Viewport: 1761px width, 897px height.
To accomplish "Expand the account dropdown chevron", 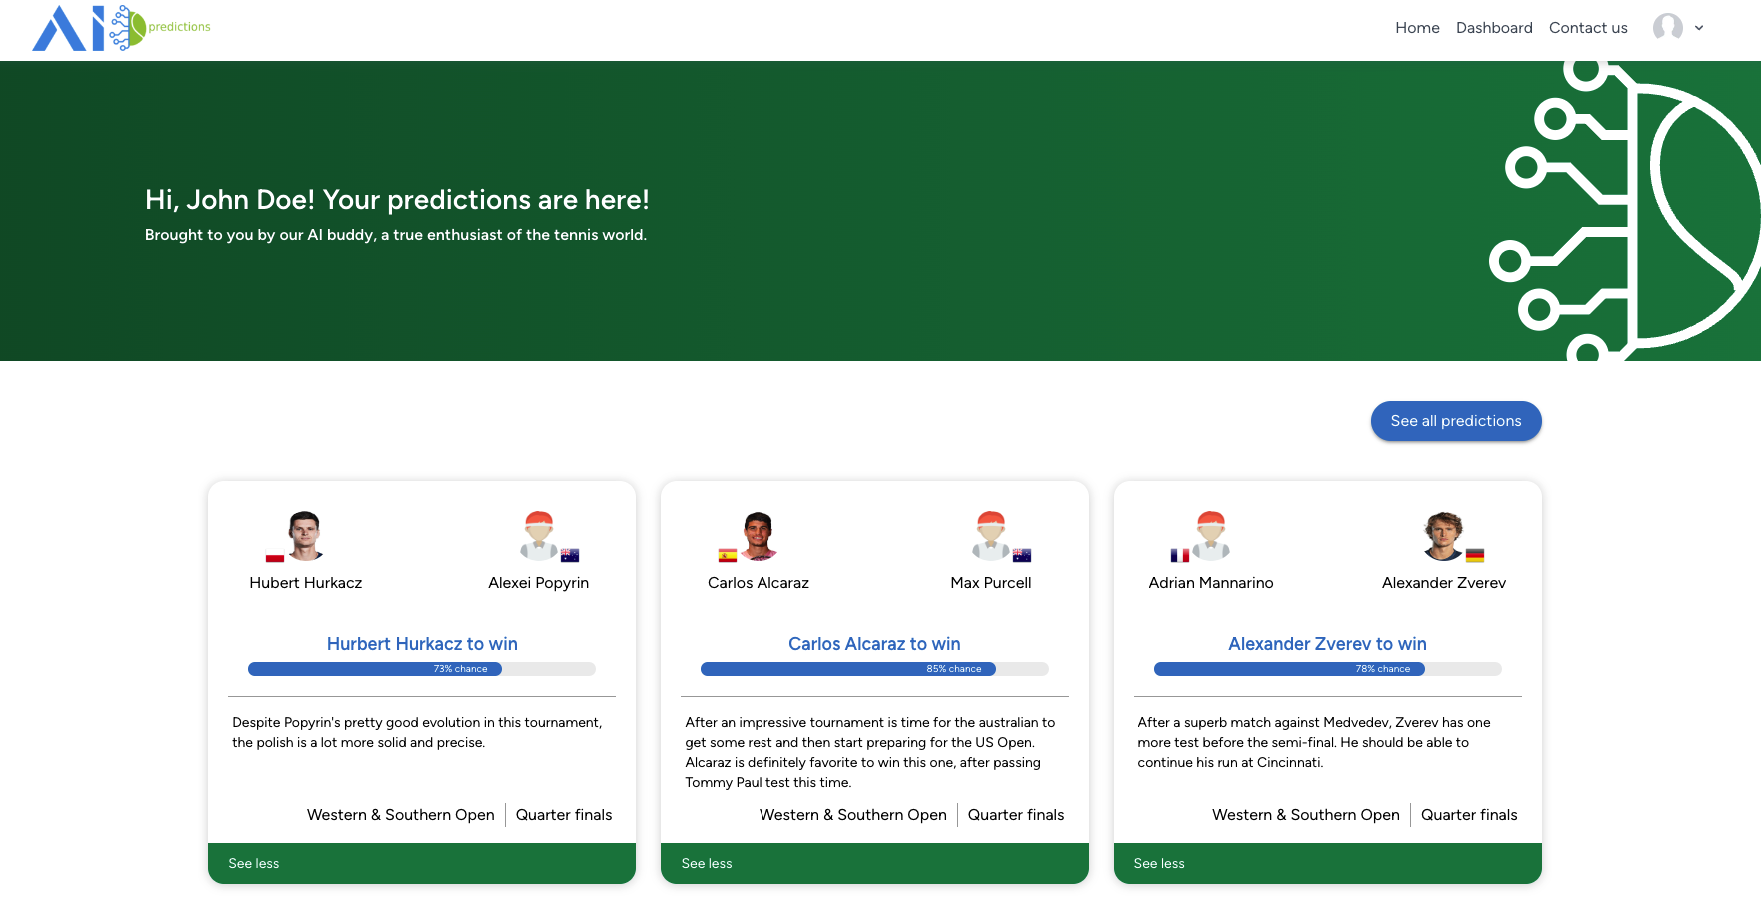I will coord(1698,28).
